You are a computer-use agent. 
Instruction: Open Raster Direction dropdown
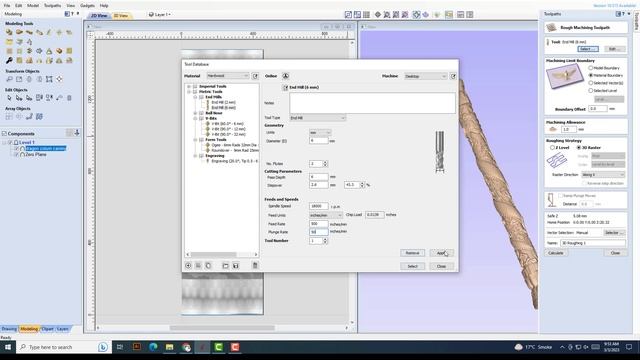[603, 175]
